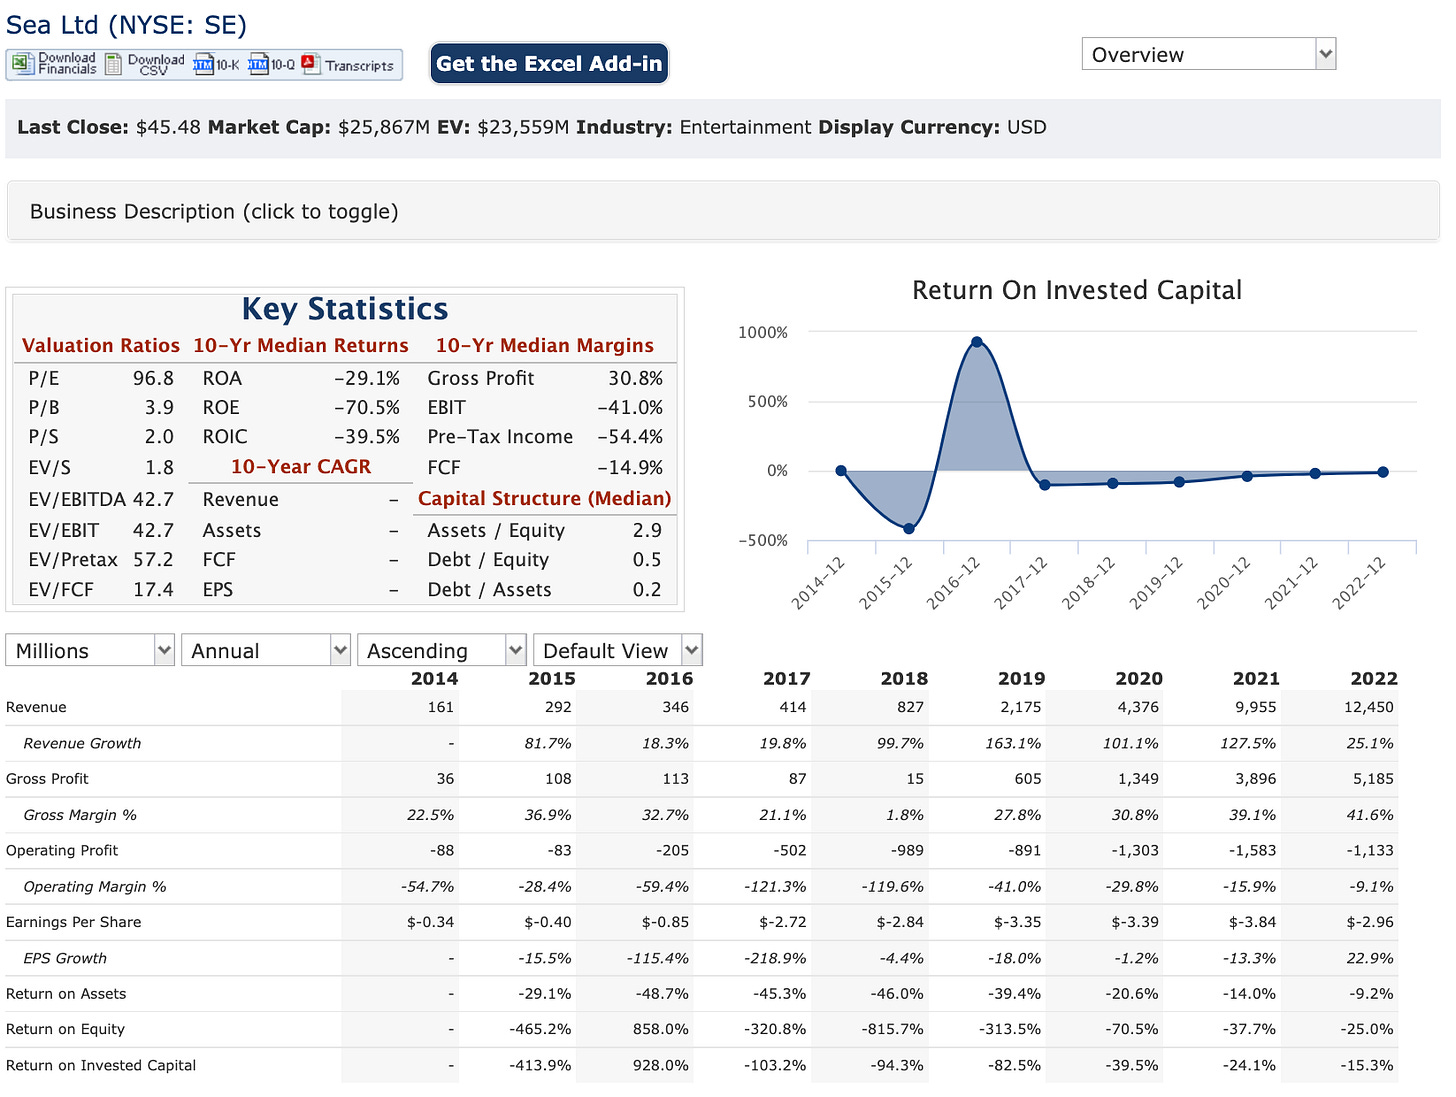Open the Ascending sort order dropdown
The image size is (1456, 1097).
[442, 650]
